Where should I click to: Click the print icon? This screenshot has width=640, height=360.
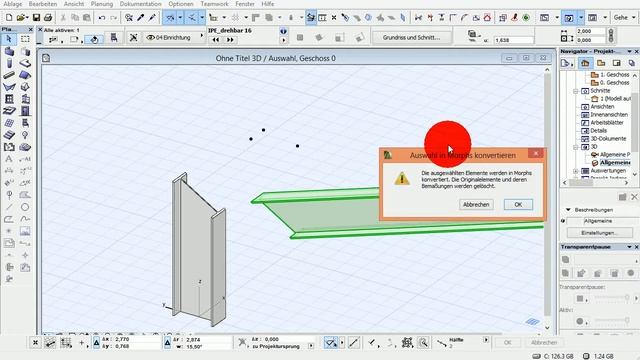[x=48, y=18]
